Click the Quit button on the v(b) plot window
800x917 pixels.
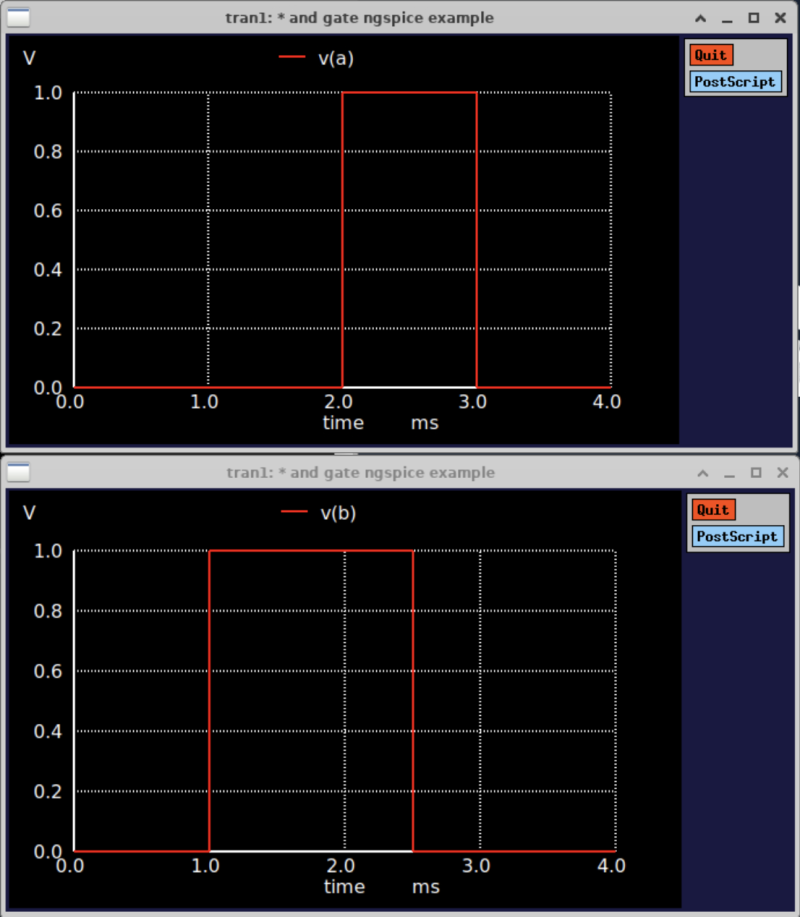coord(713,510)
